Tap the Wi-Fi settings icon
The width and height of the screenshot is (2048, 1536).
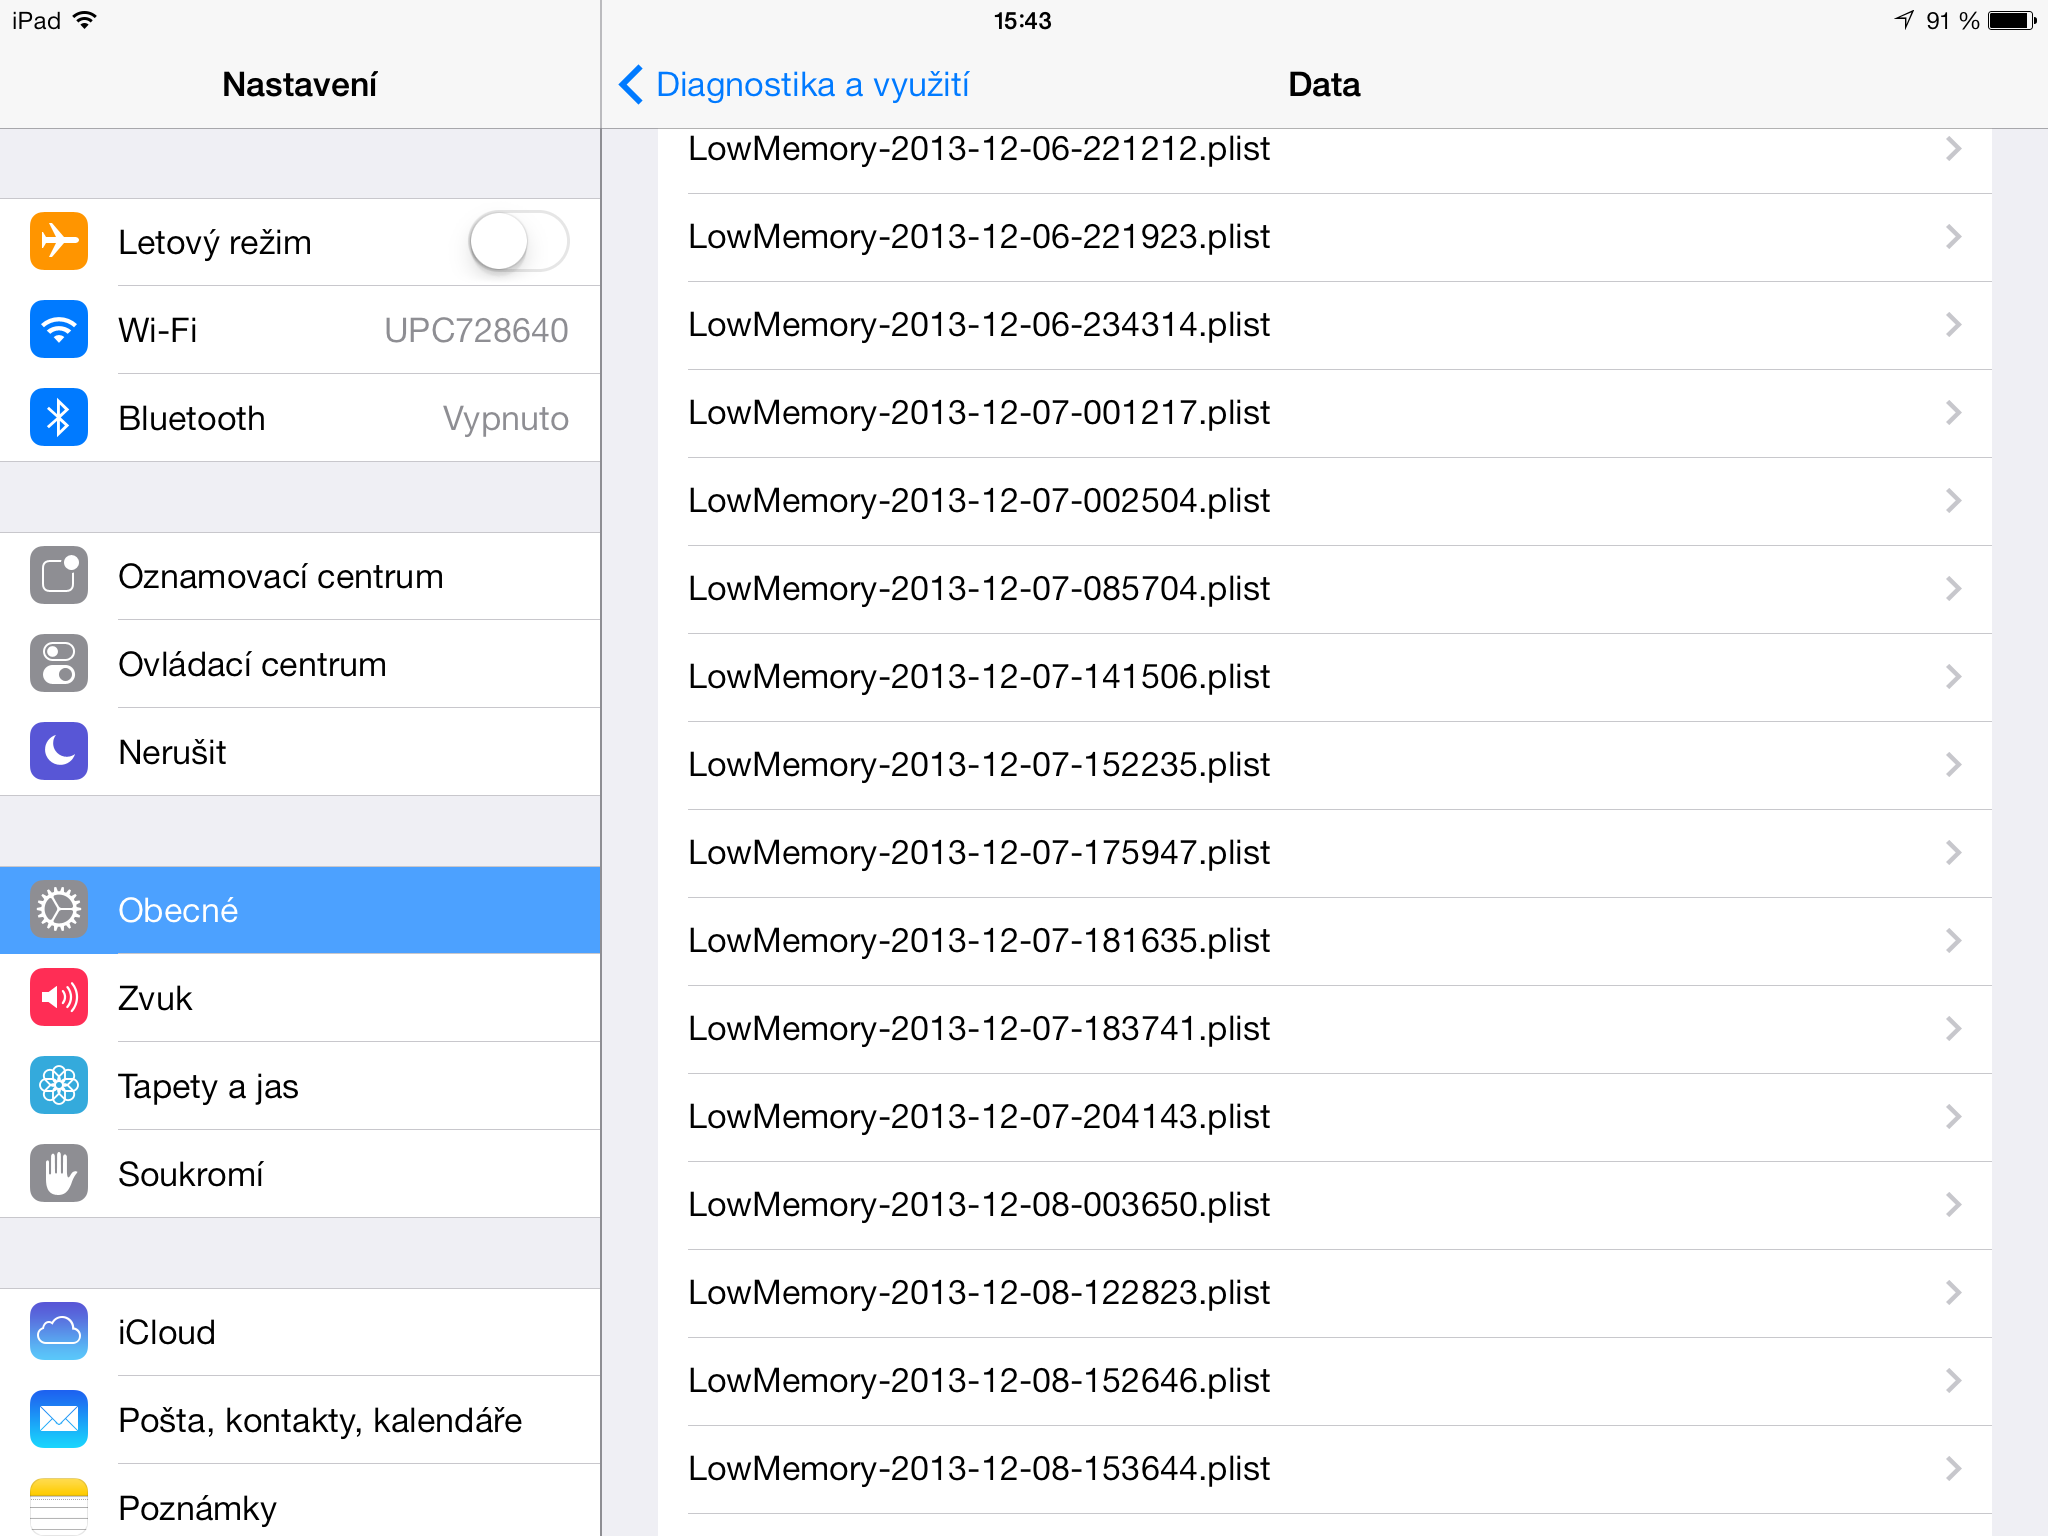(59, 329)
